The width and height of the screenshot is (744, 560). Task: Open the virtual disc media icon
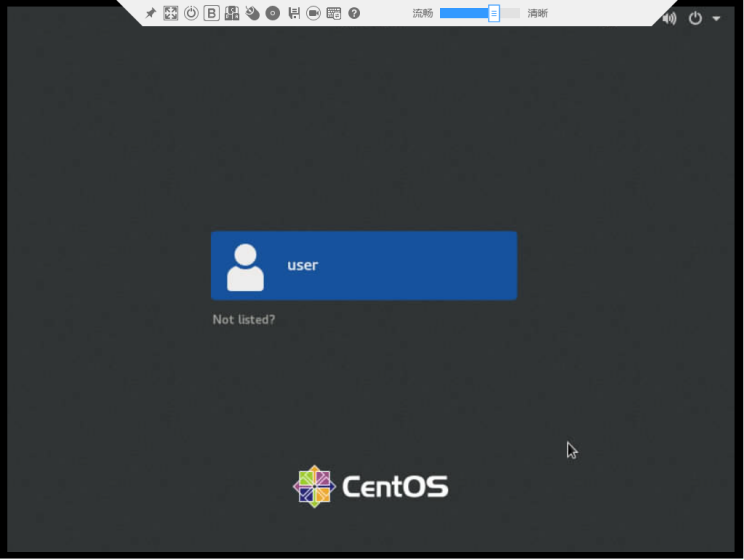[272, 13]
